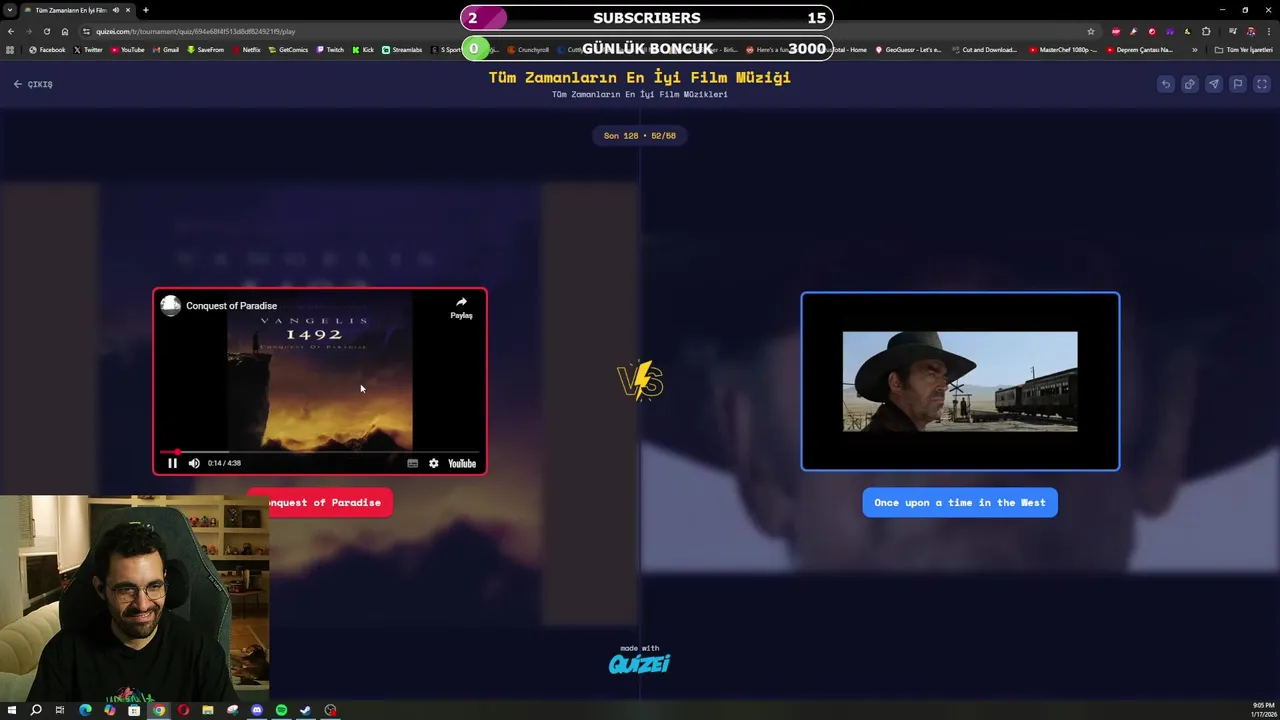Open the Chrome profile avatar
The image size is (1280, 720).
click(1250, 31)
